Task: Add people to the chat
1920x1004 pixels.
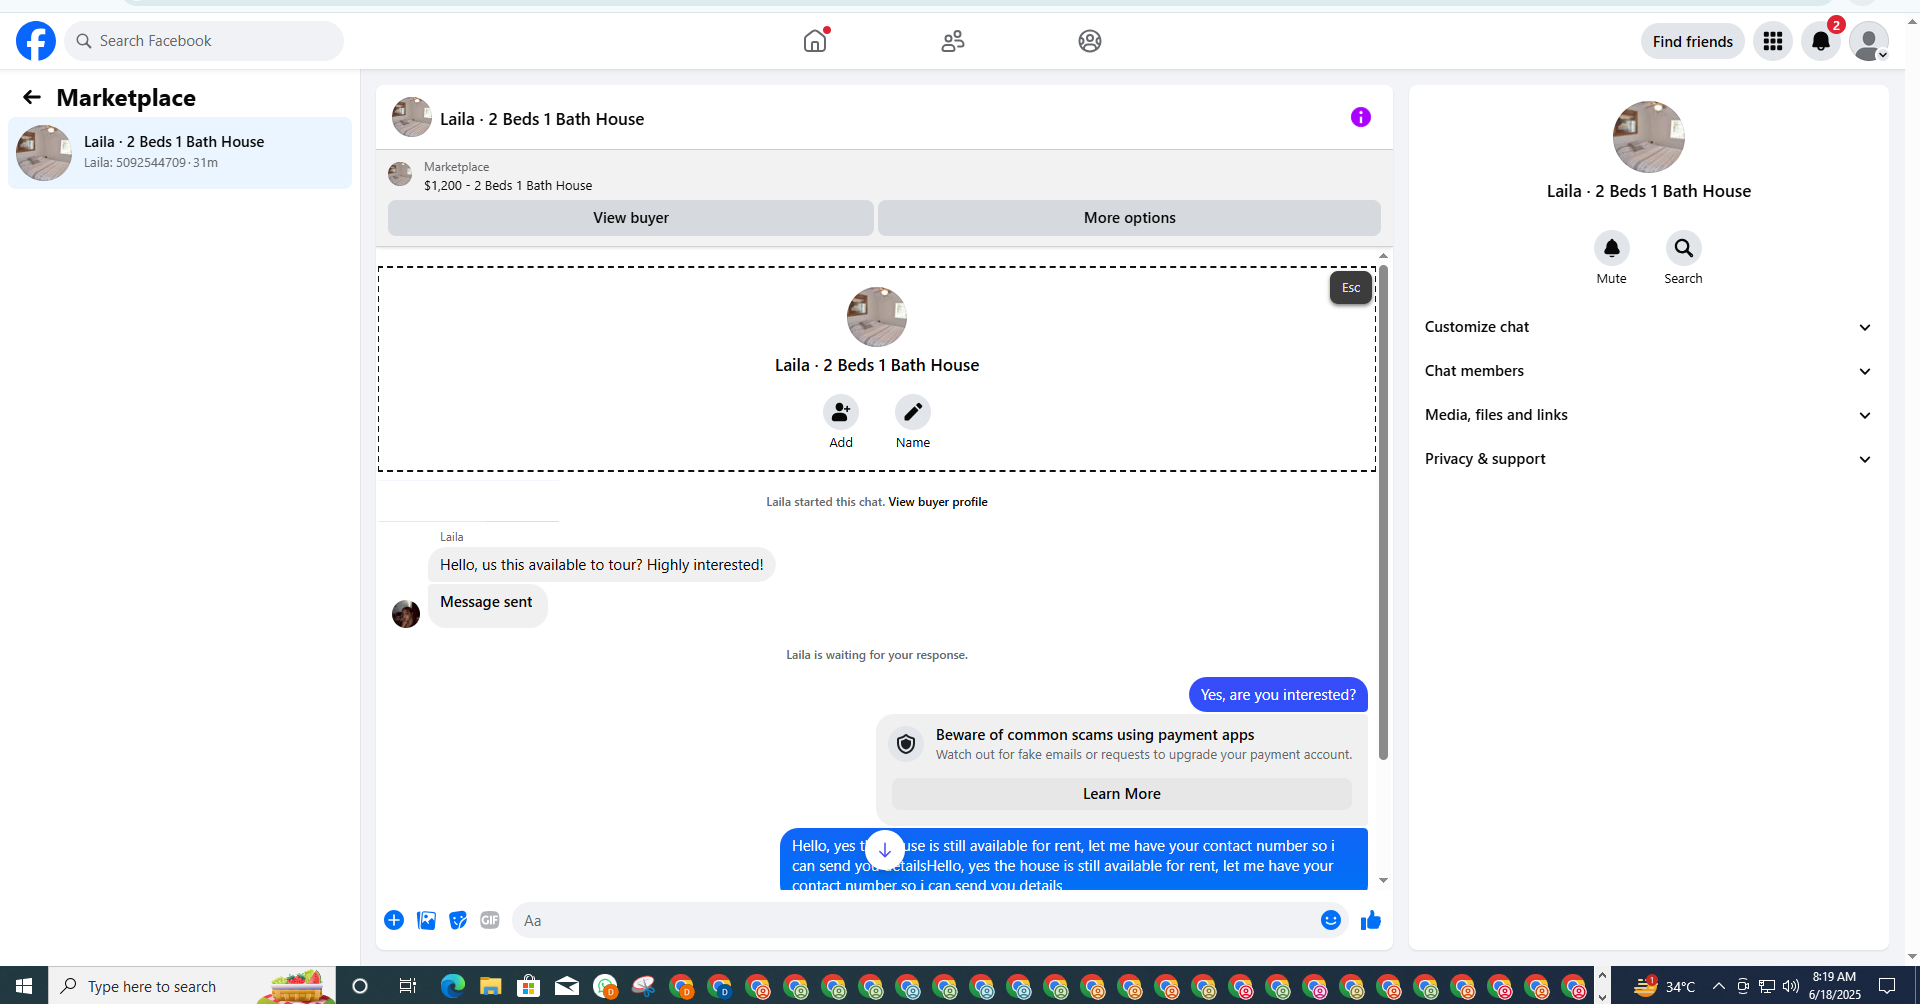Action: 841,412
